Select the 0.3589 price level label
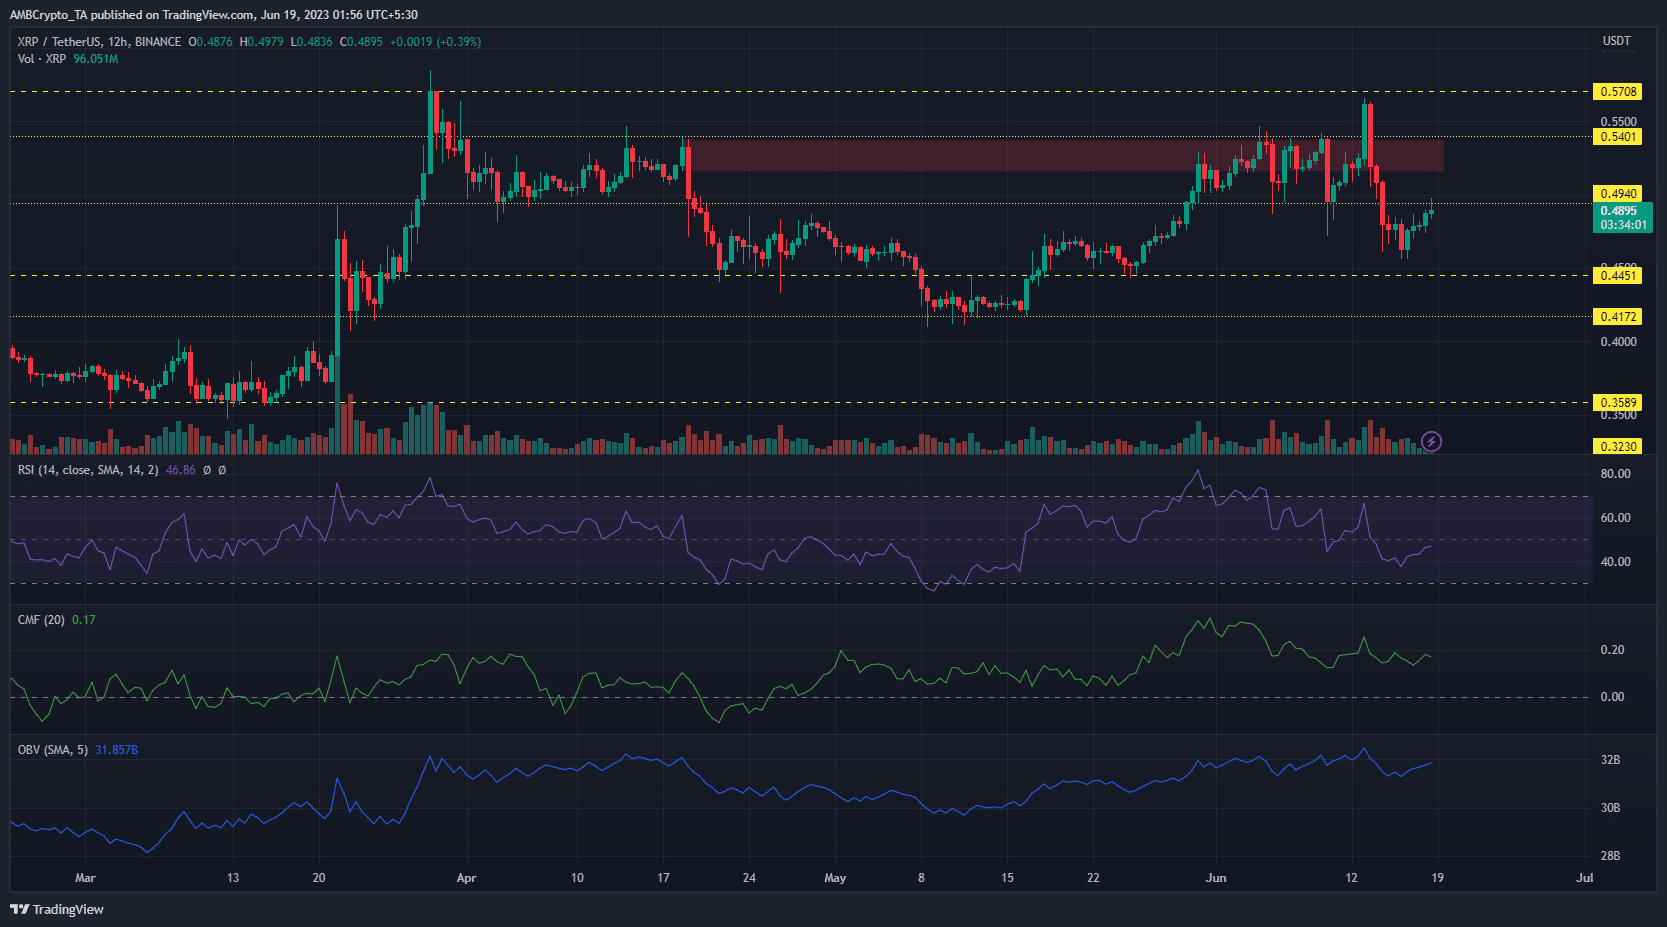 point(1617,402)
